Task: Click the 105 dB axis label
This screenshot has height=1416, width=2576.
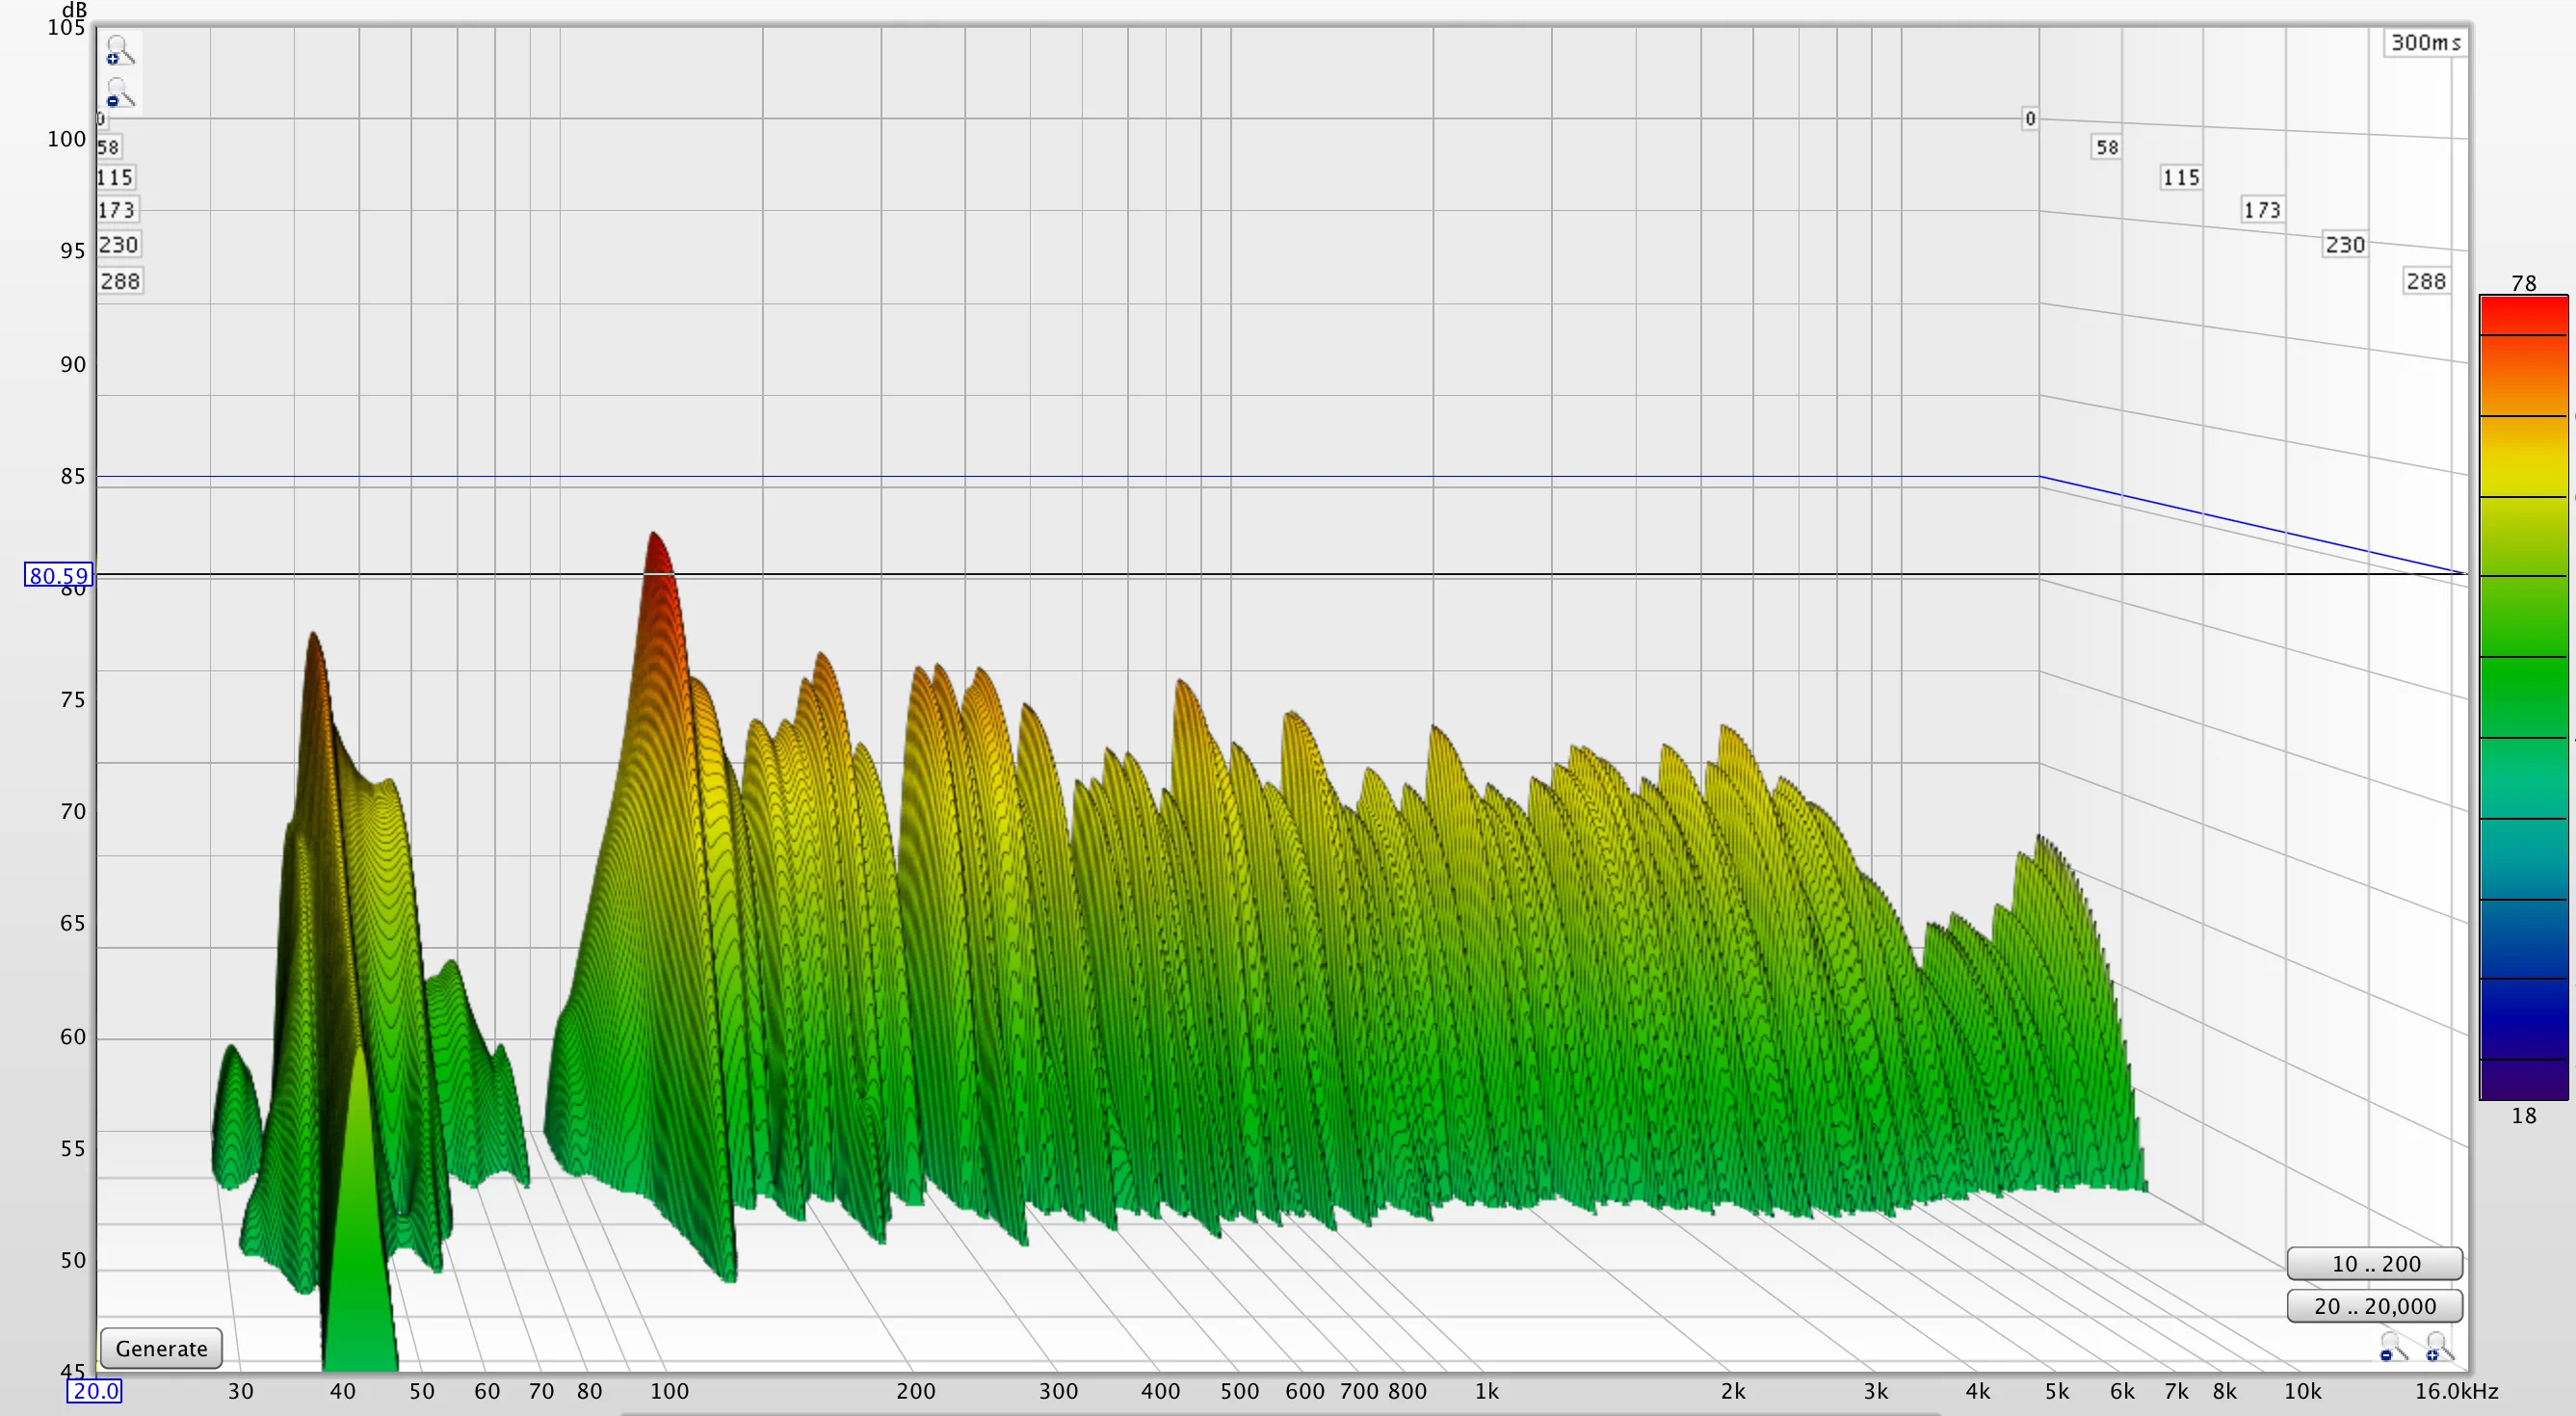Action: (x=66, y=27)
